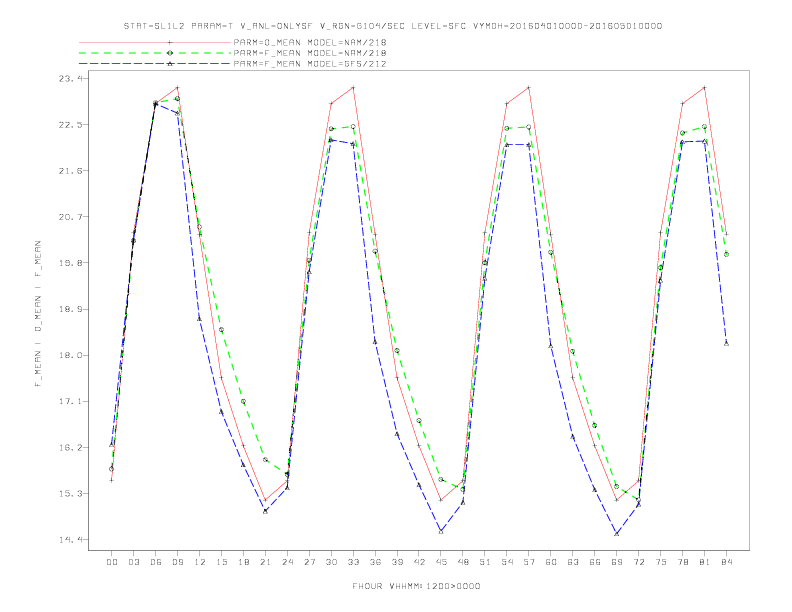Click the blue dashed legend line sample
792x612 pixels.
click(155, 64)
